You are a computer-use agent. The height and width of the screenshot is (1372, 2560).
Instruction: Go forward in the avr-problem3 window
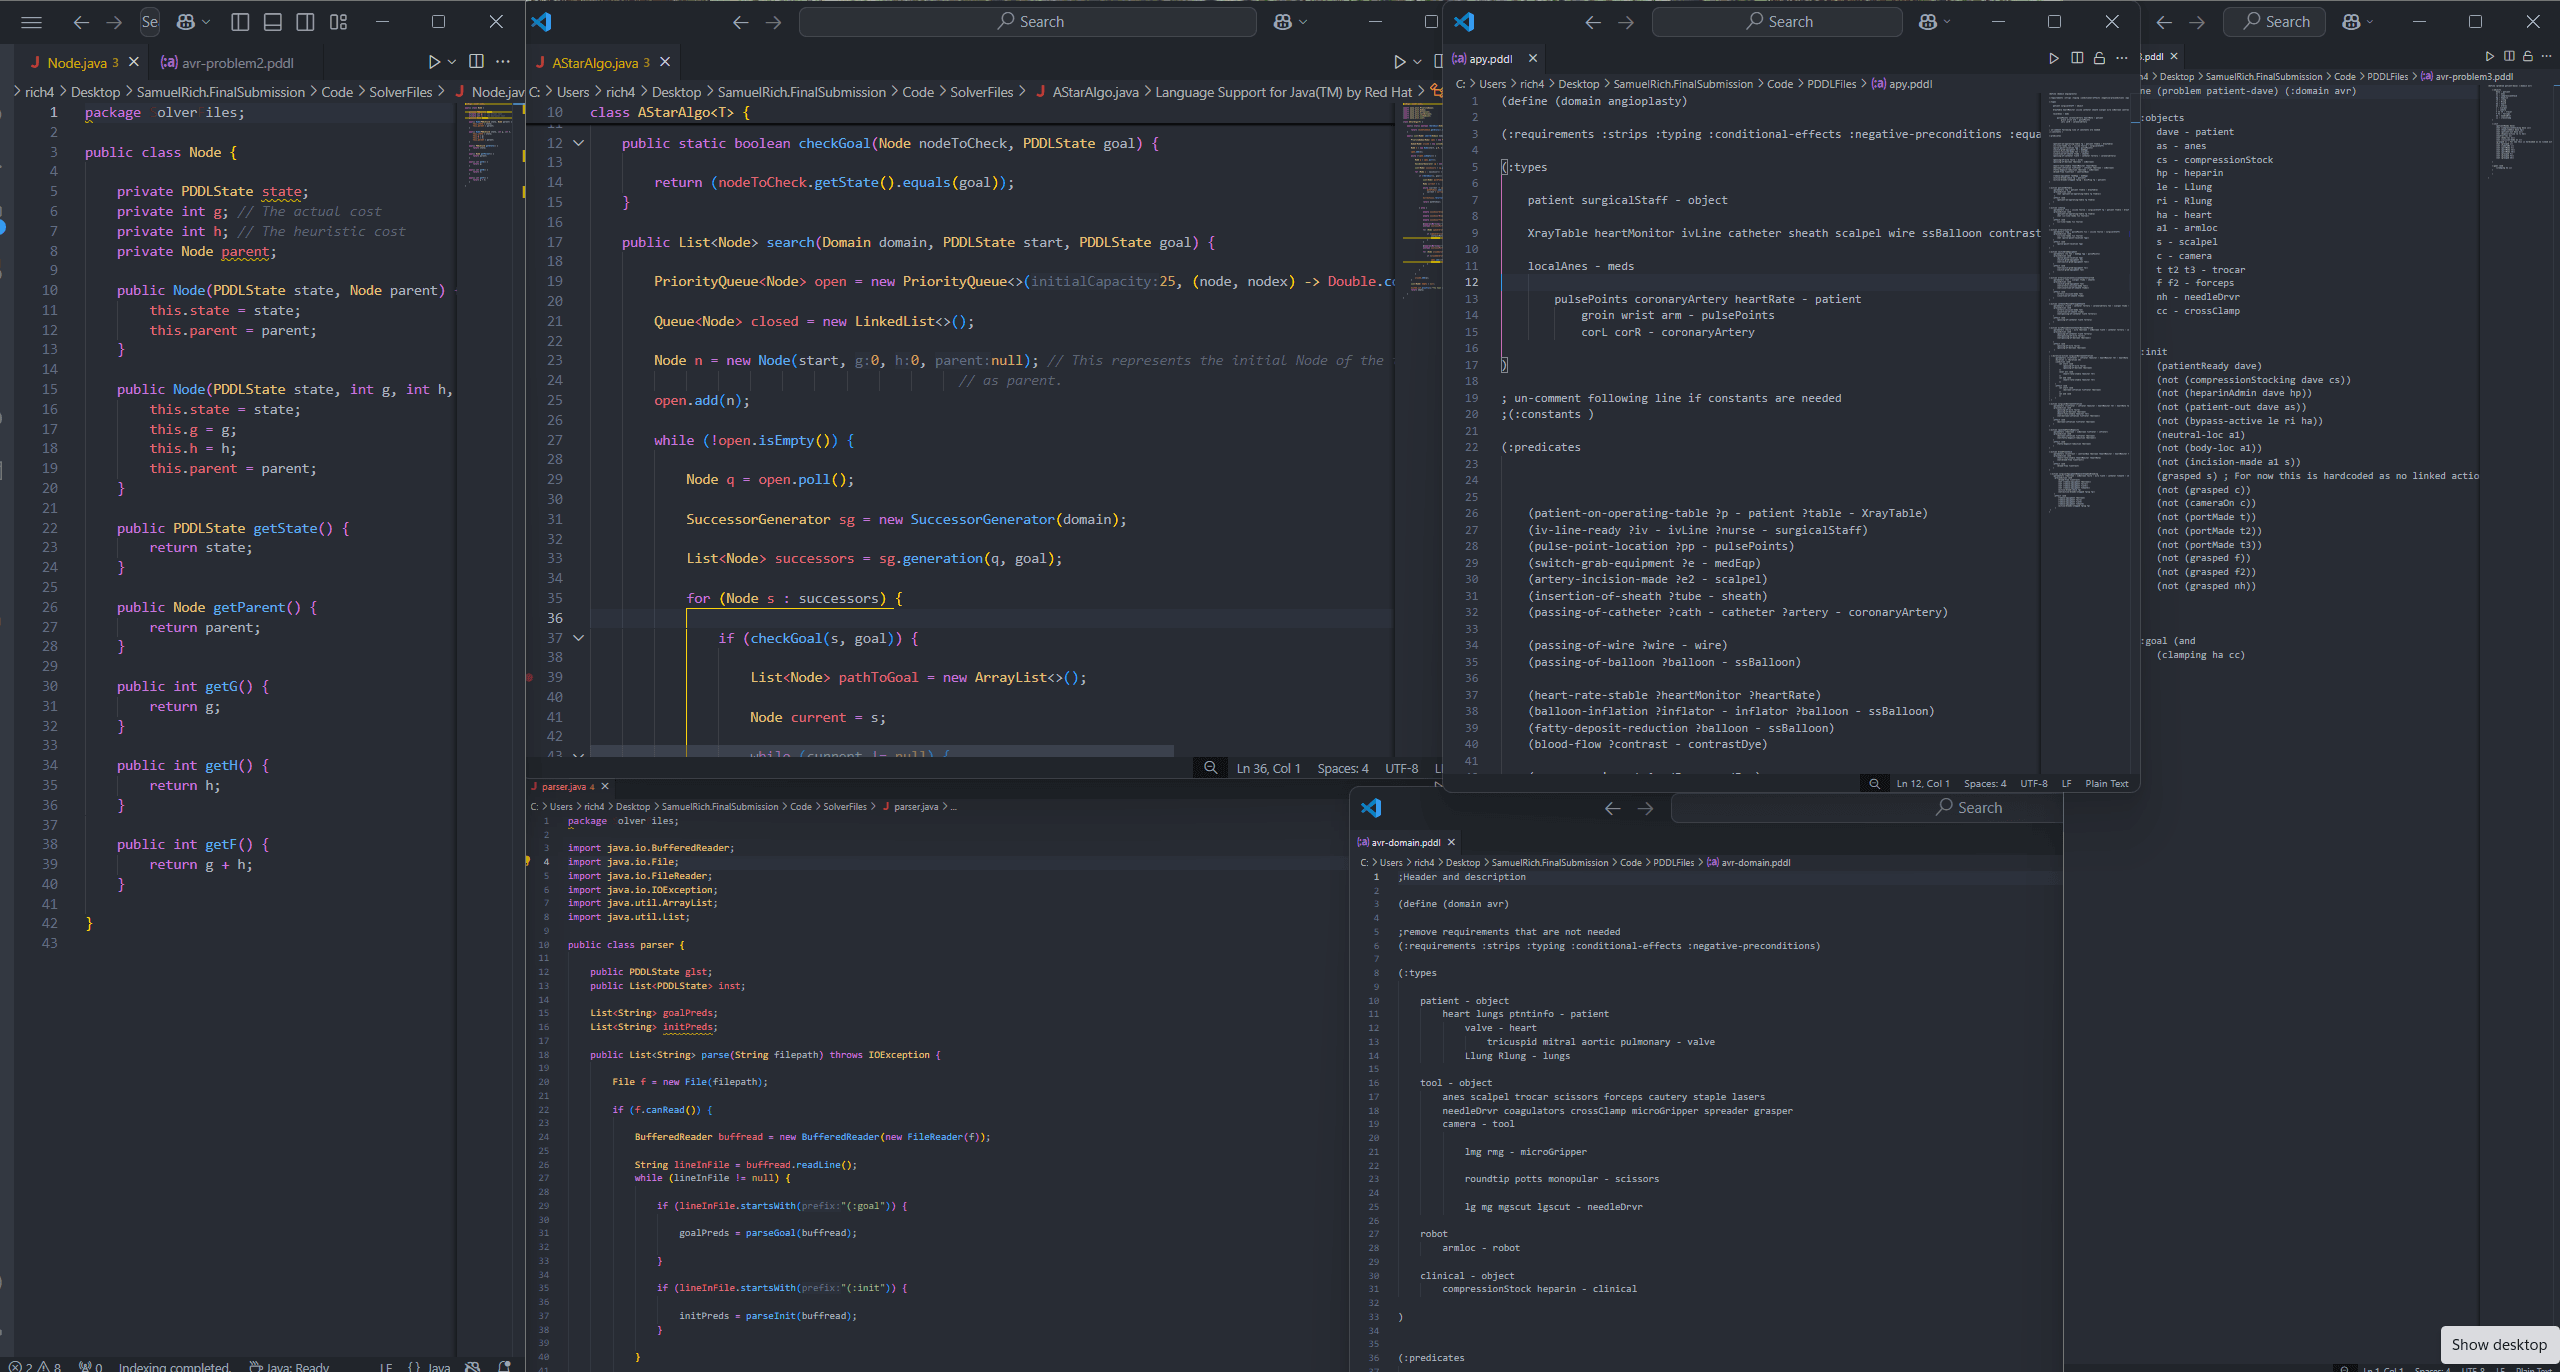(x=2197, y=22)
